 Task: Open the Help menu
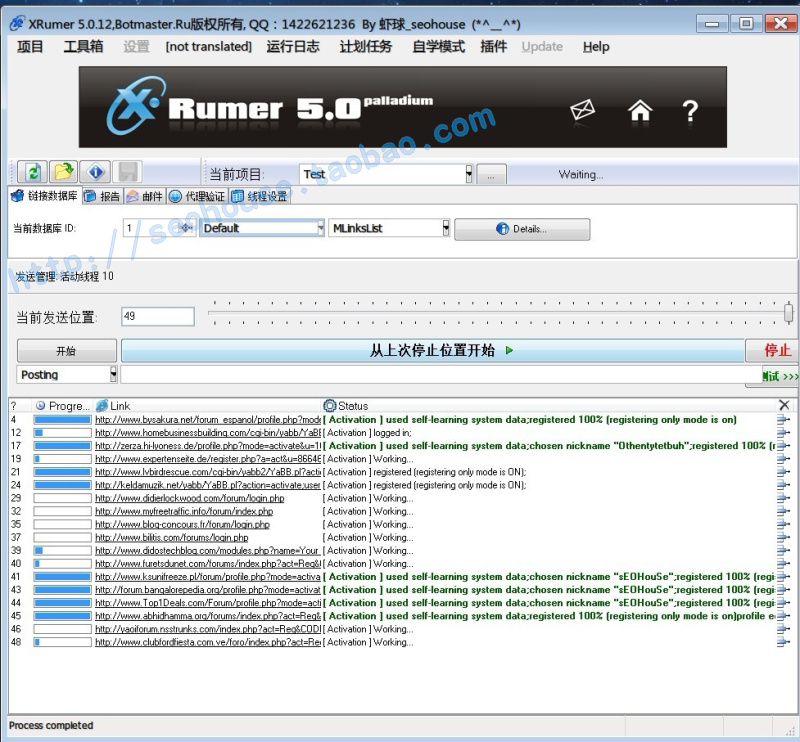point(596,46)
